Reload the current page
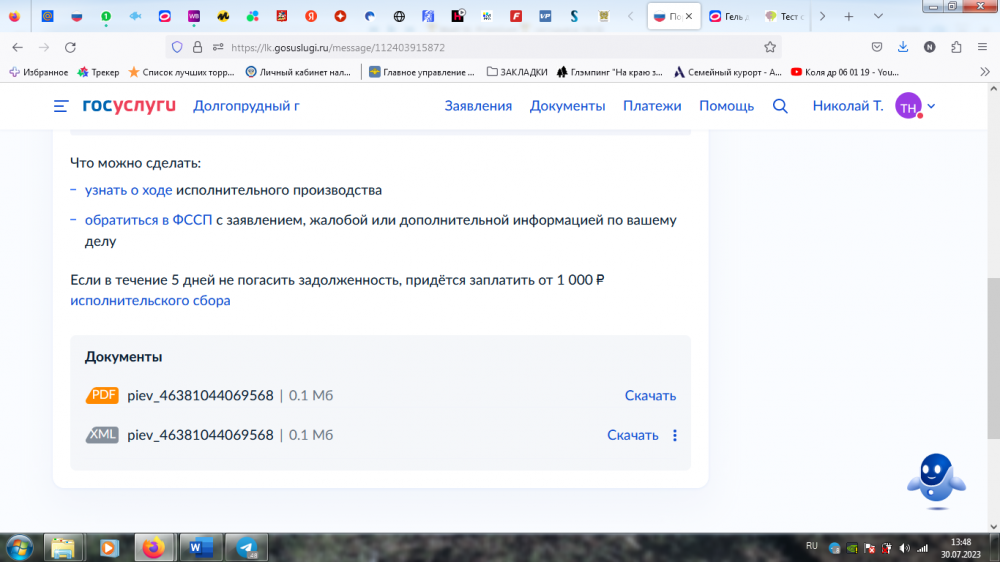 [x=70, y=47]
